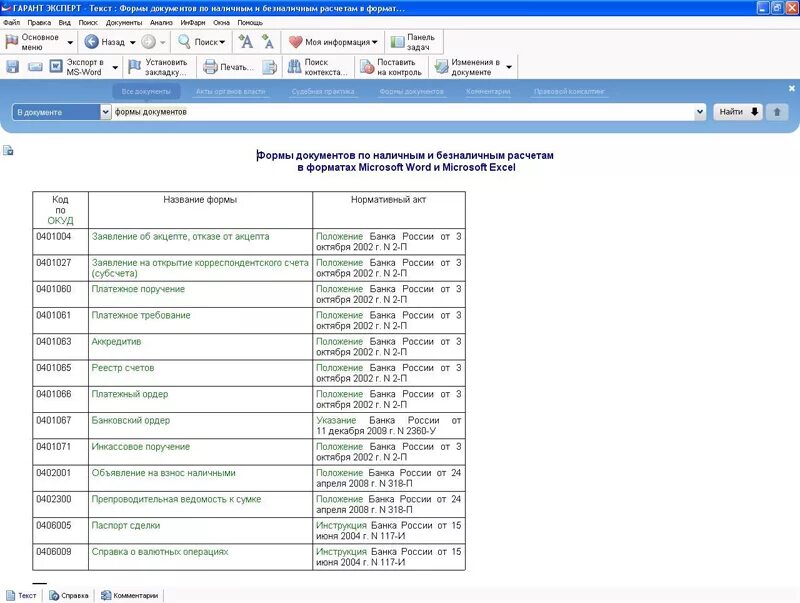Export to MS-Word icon
Screen dimensions: 800x603
56,66
